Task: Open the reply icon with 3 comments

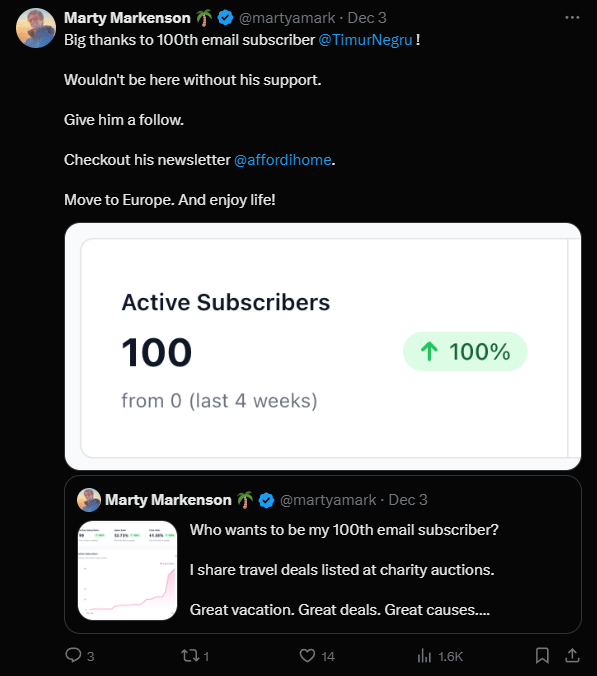Action: (x=73, y=655)
